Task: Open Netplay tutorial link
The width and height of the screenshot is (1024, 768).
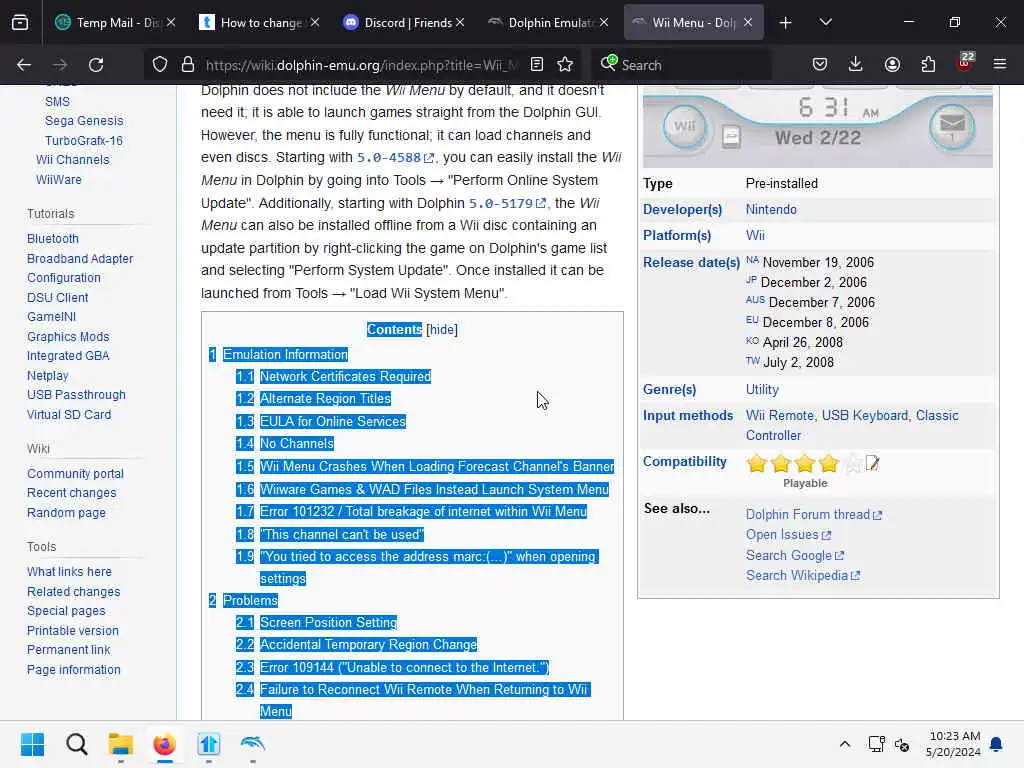Action: tap(47, 376)
